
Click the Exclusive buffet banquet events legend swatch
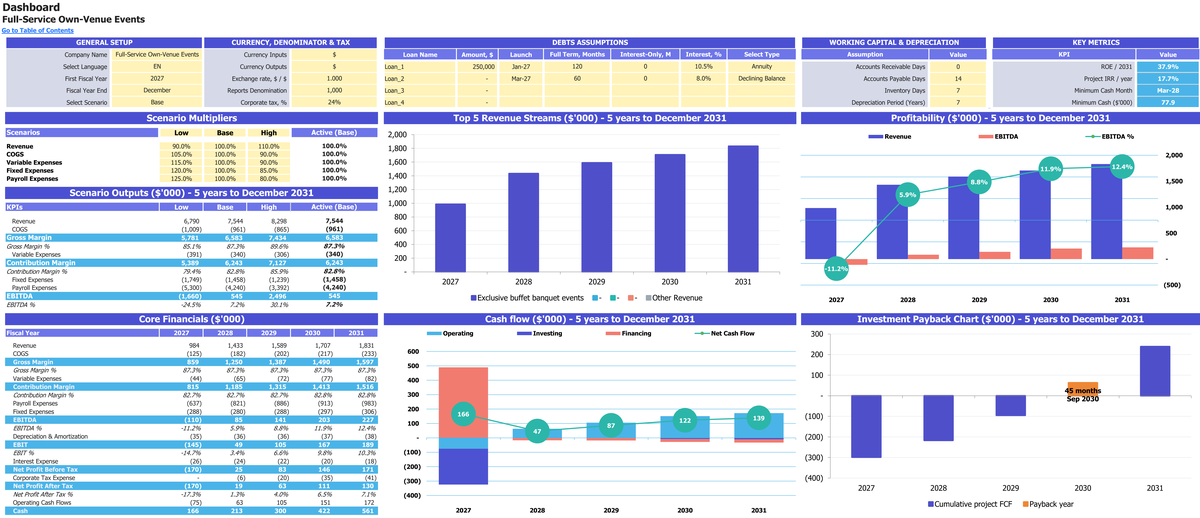point(473,298)
